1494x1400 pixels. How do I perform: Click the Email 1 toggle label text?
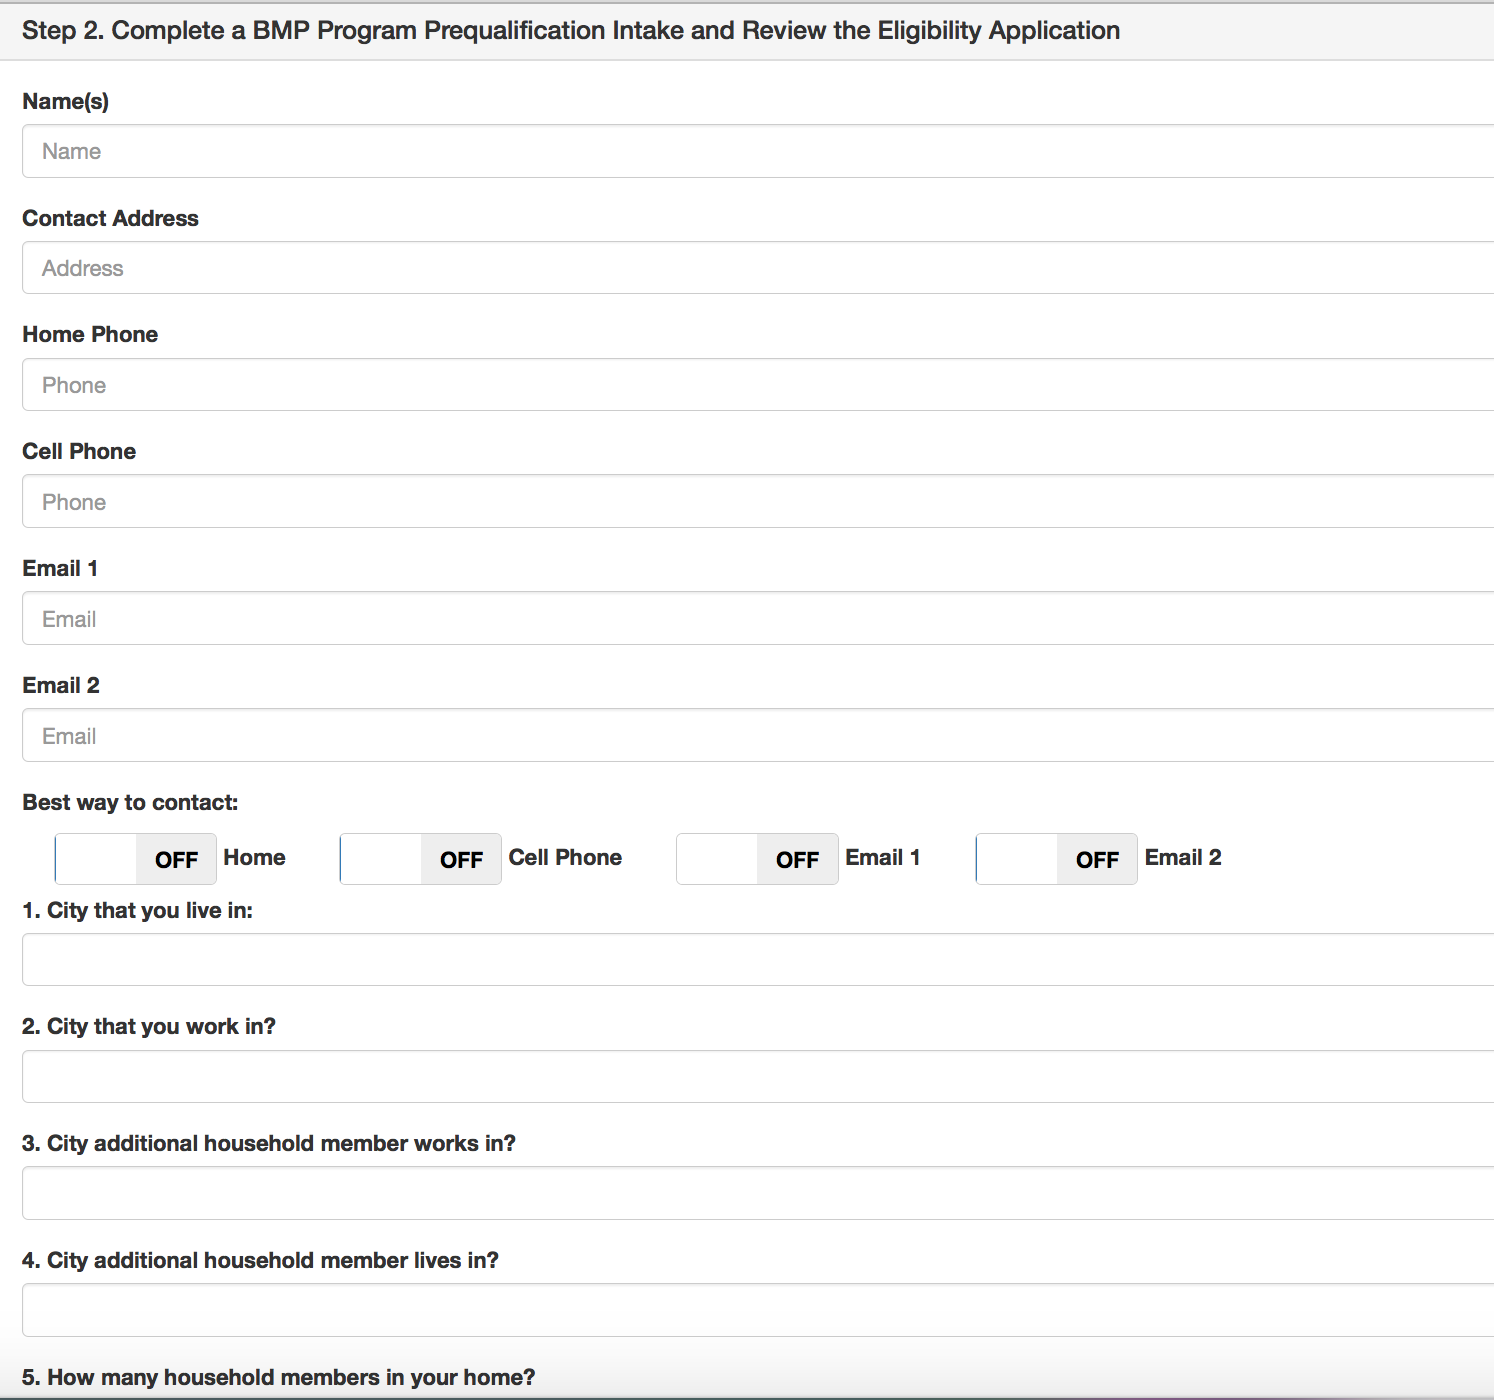click(882, 858)
